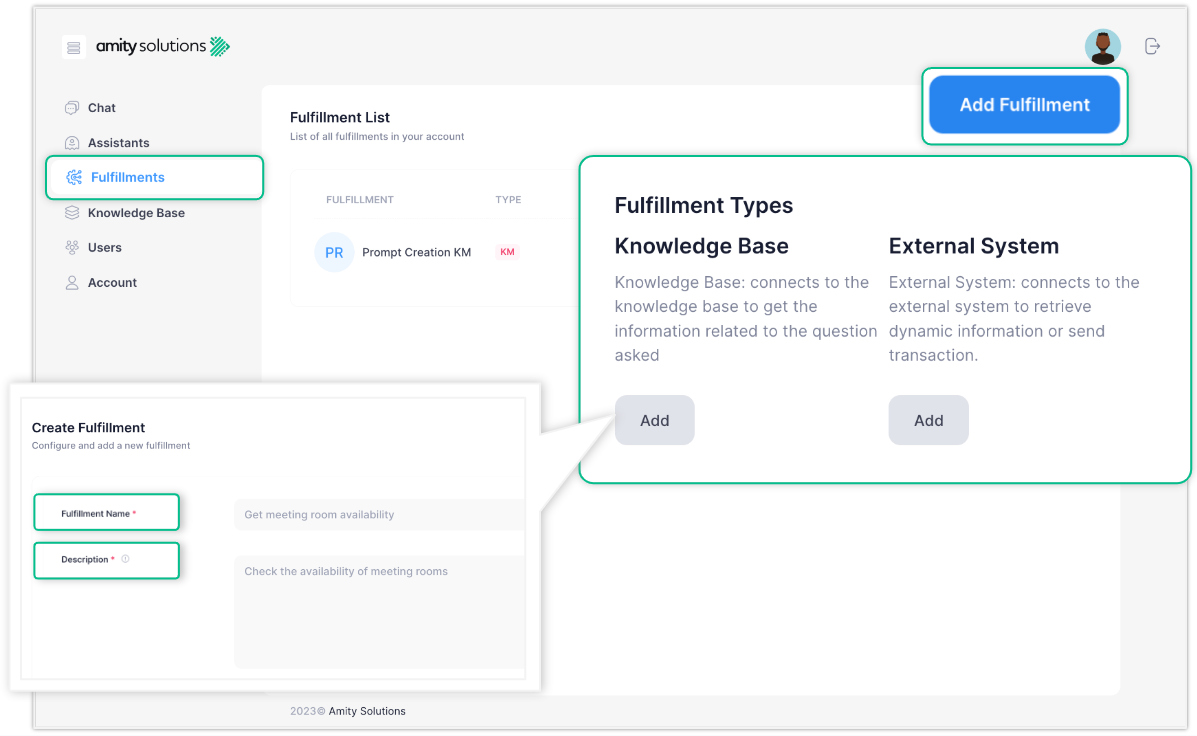Open the user profile avatar
Image resolution: width=1197 pixels, height=736 pixels.
[x=1102, y=46]
